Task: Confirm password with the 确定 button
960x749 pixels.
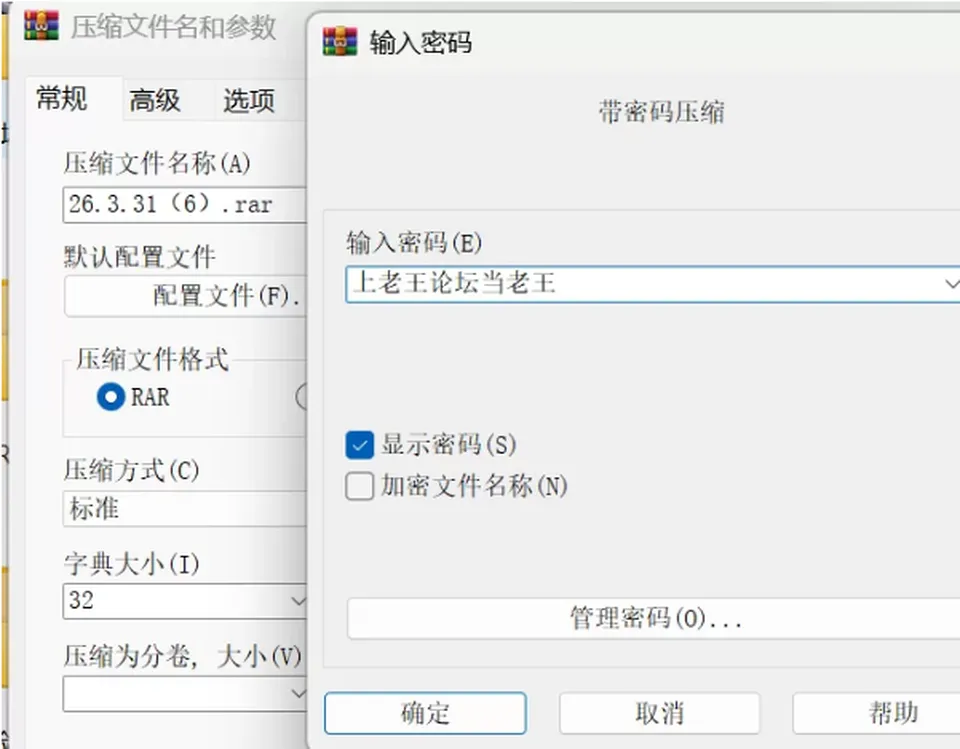Action: [425, 713]
